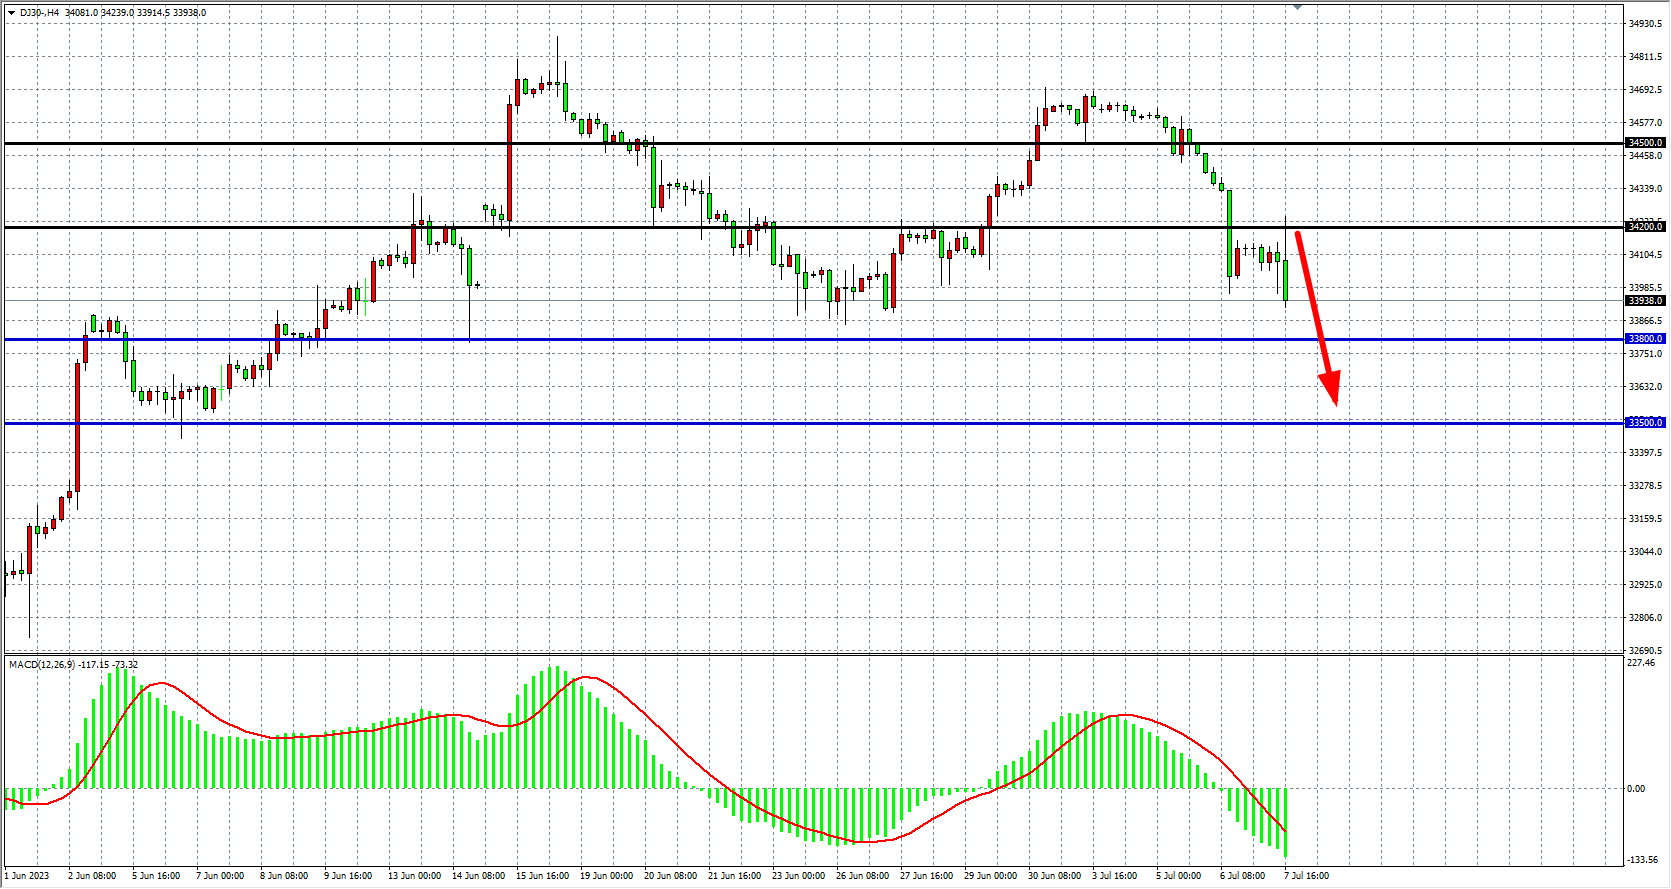Click the MACD 0.00 scale level label
The image size is (1671, 889).
pyautogui.click(x=1636, y=789)
